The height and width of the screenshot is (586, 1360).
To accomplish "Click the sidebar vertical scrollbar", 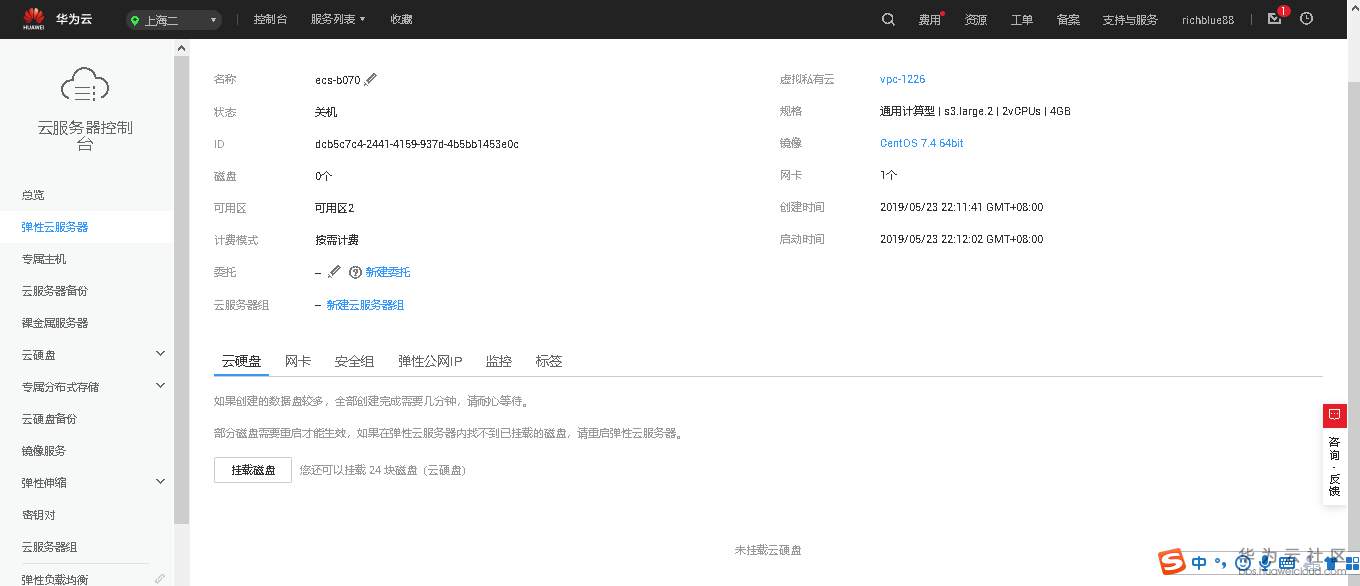I will (x=181, y=290).
